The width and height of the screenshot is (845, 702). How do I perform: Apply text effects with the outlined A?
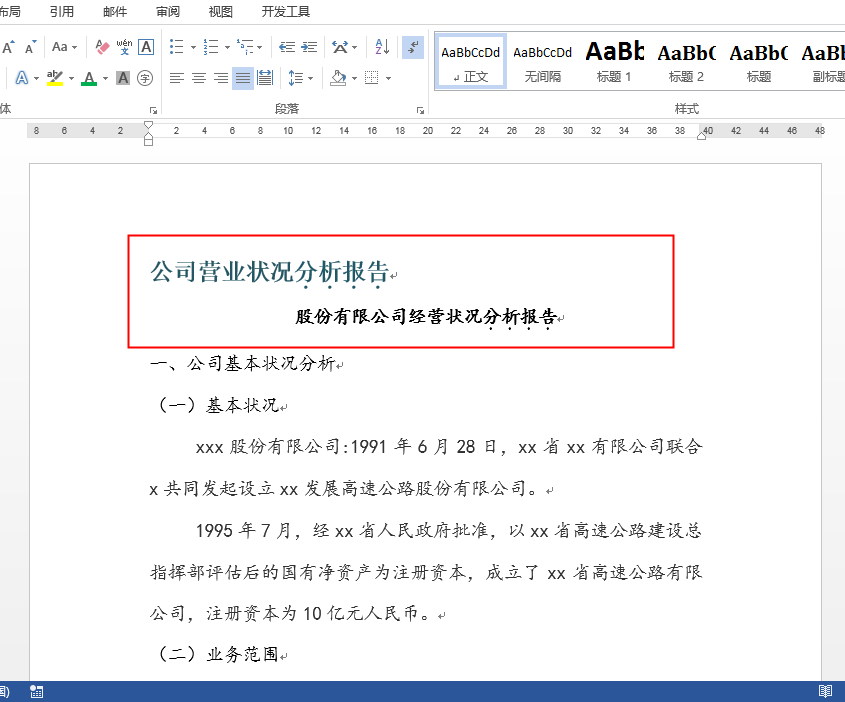click(22, 78)
